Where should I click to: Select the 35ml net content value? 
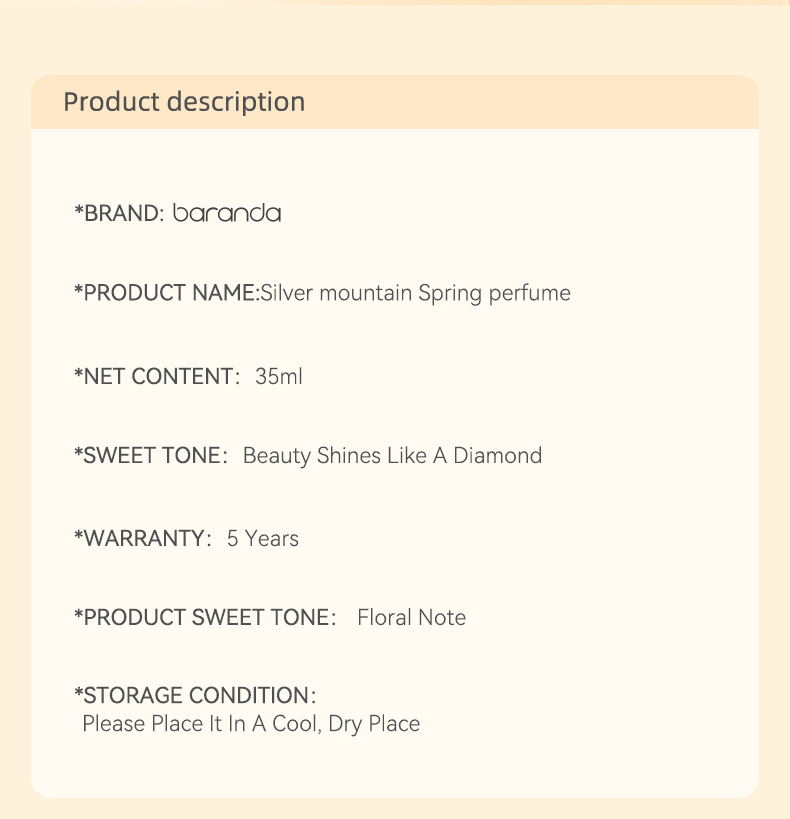coord(279,377)
